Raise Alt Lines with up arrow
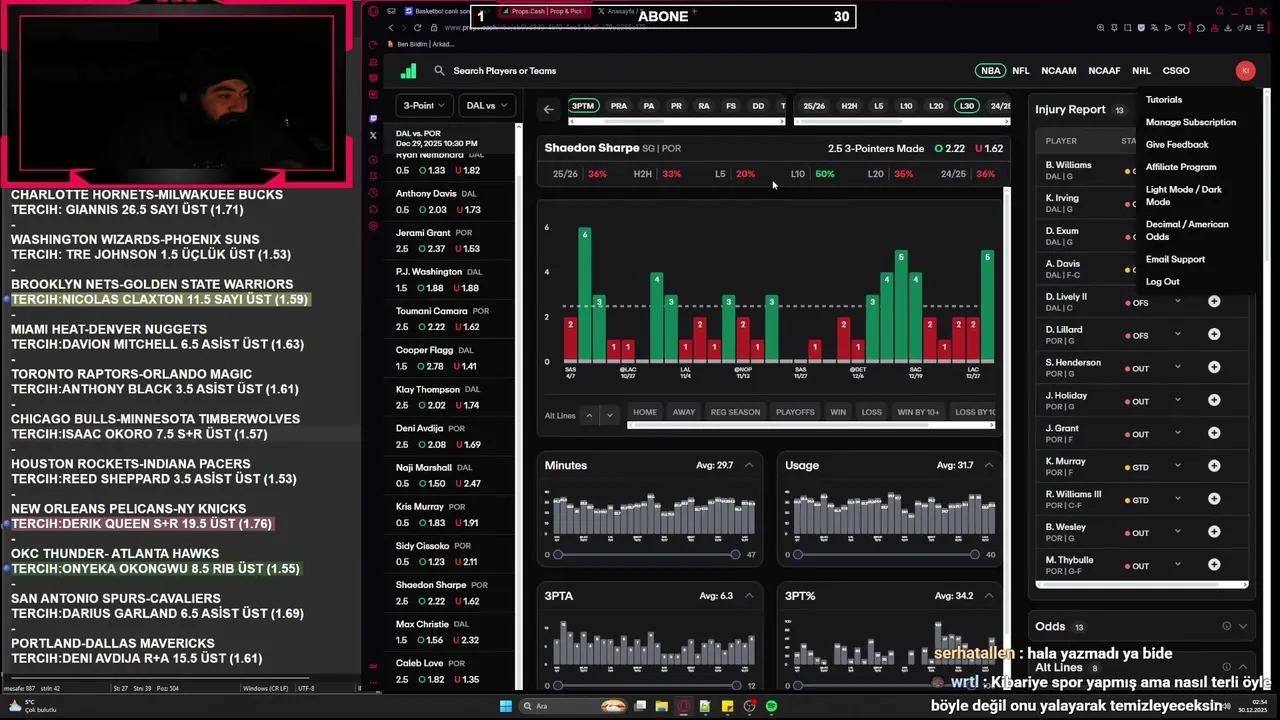 coord(589,415)
